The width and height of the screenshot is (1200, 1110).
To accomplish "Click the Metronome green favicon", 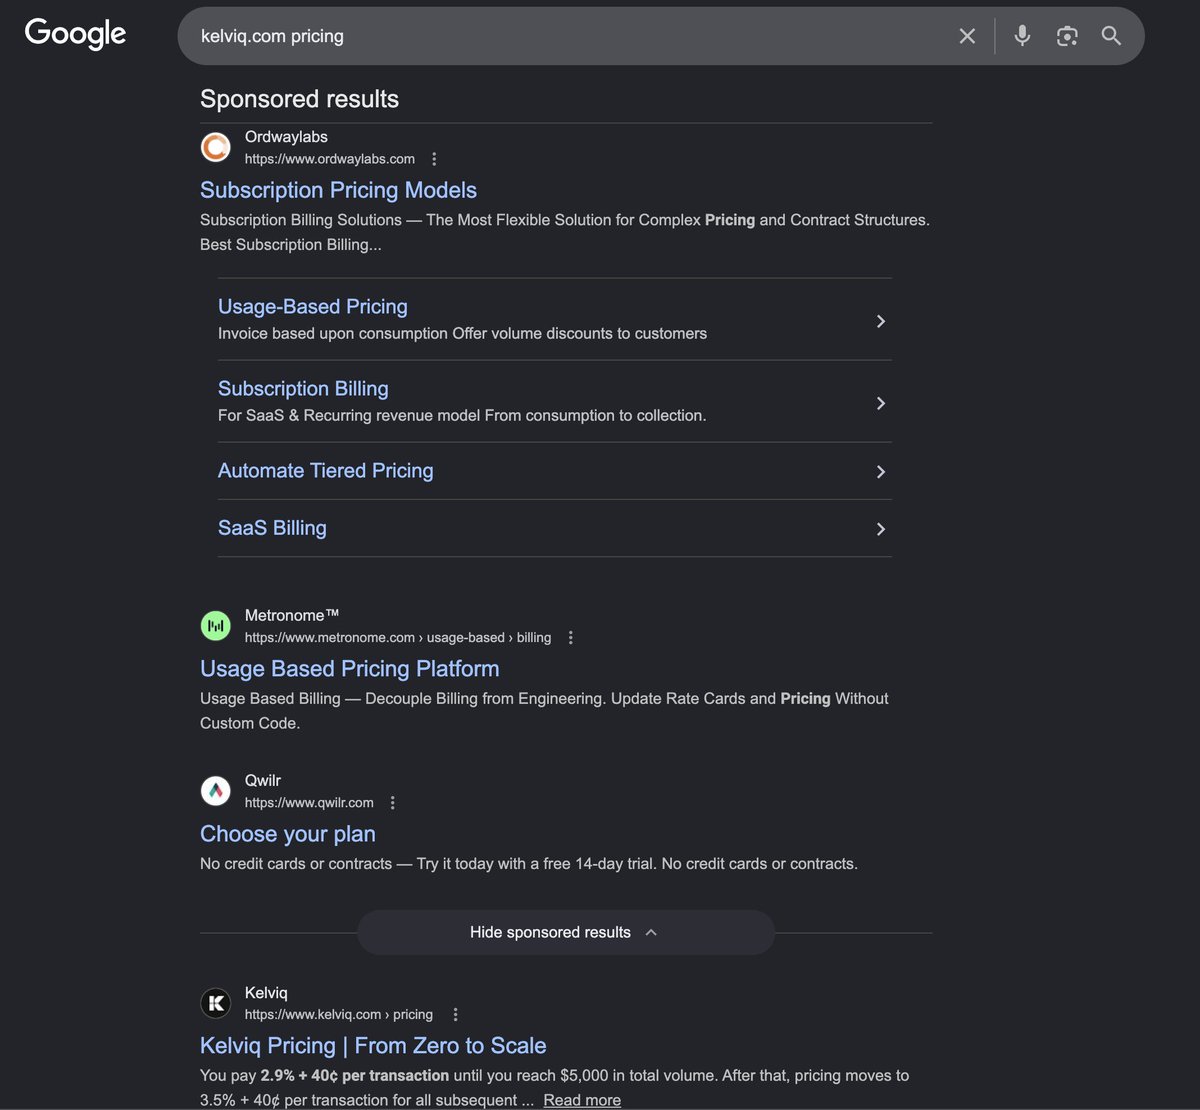I will pos(216,626).
